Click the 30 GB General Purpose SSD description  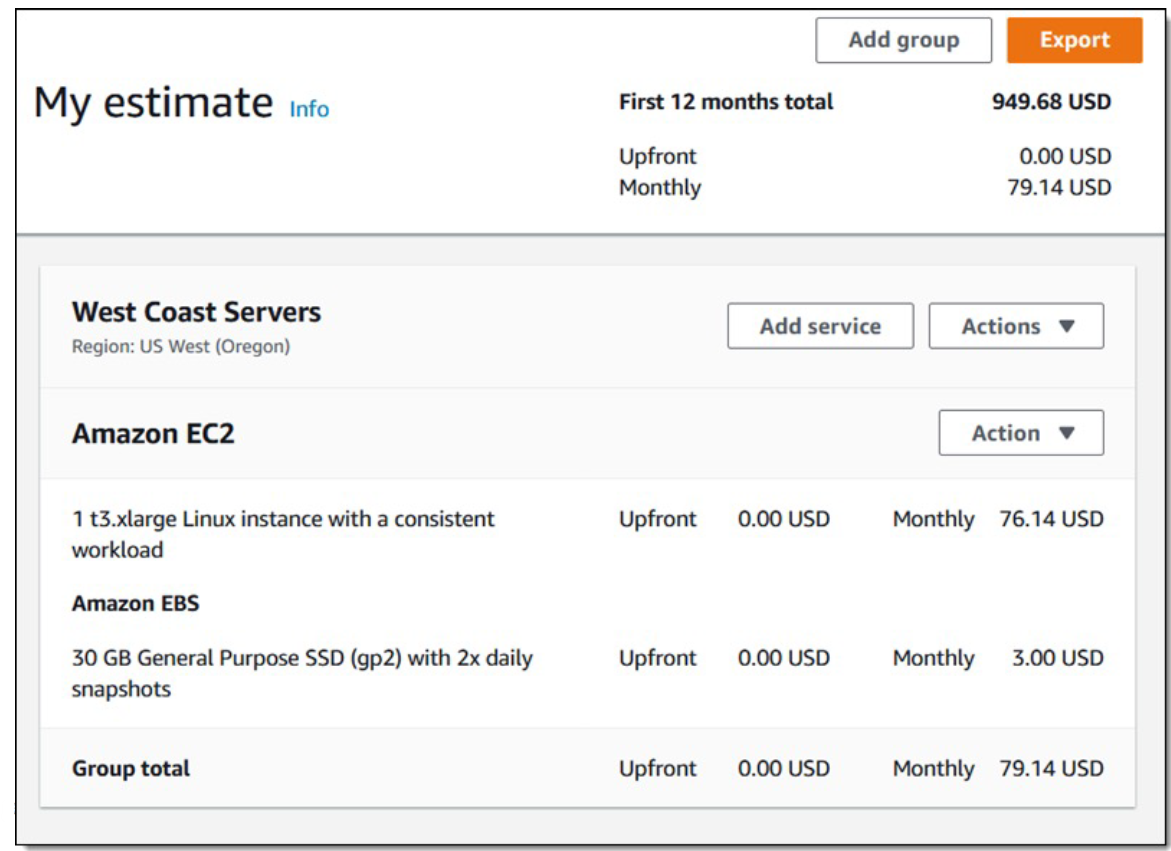[302, 673]
